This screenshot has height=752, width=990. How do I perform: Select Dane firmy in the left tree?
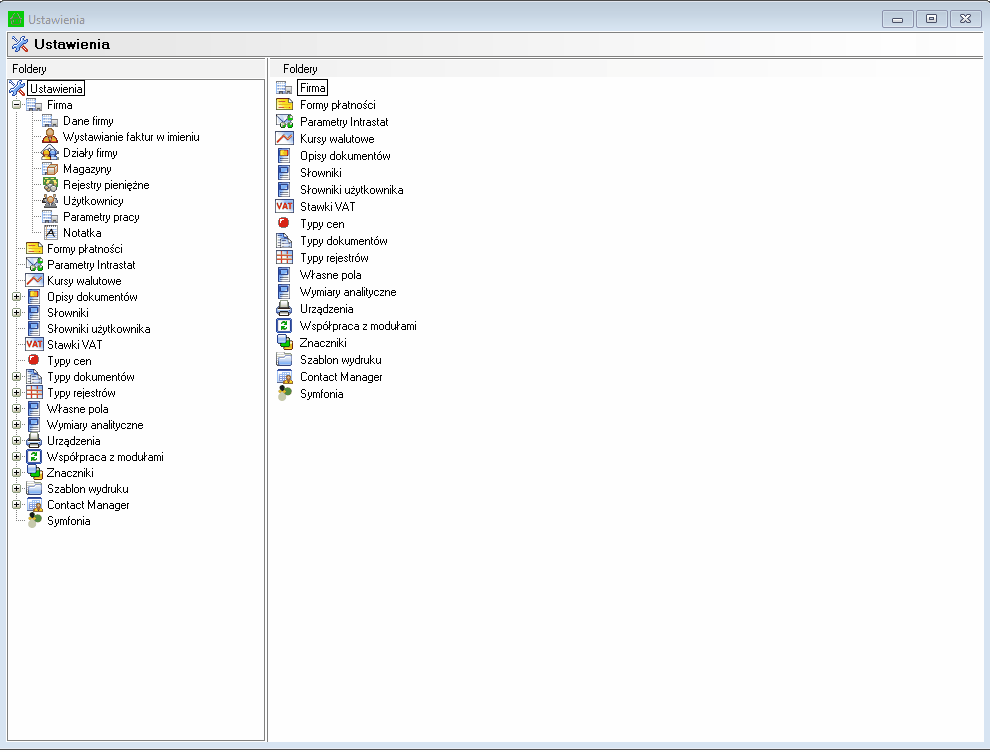[88, 121]
